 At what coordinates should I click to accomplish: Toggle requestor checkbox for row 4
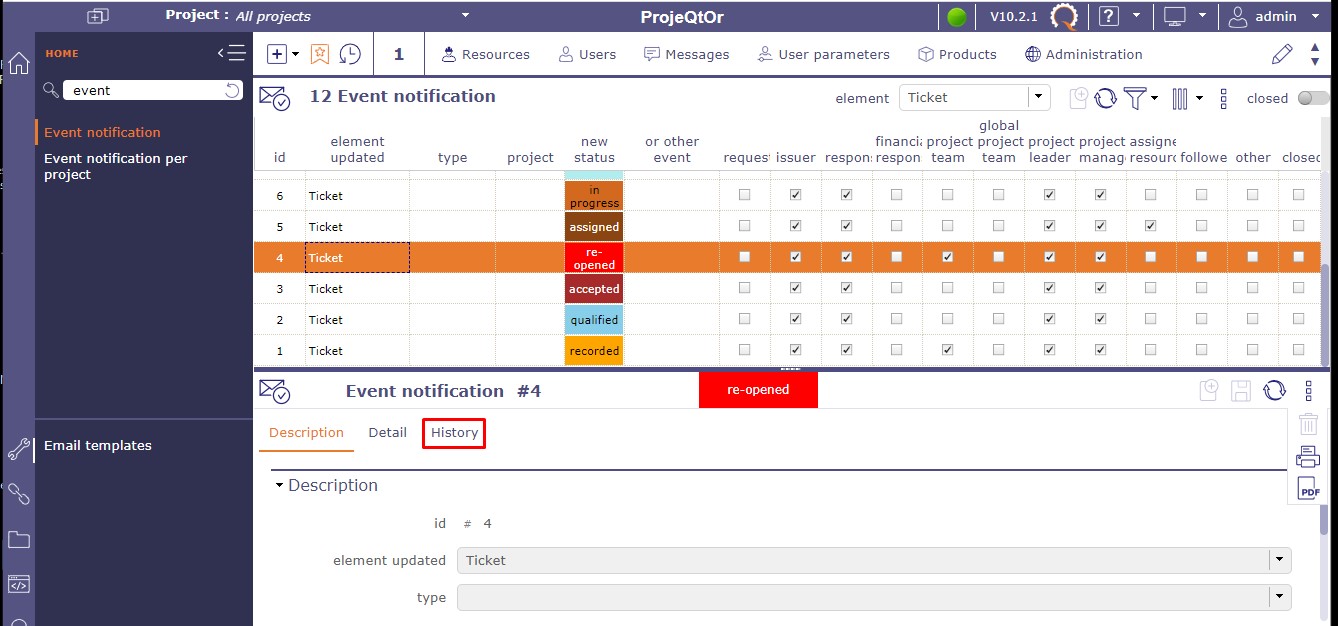click(x=744, y=257)
